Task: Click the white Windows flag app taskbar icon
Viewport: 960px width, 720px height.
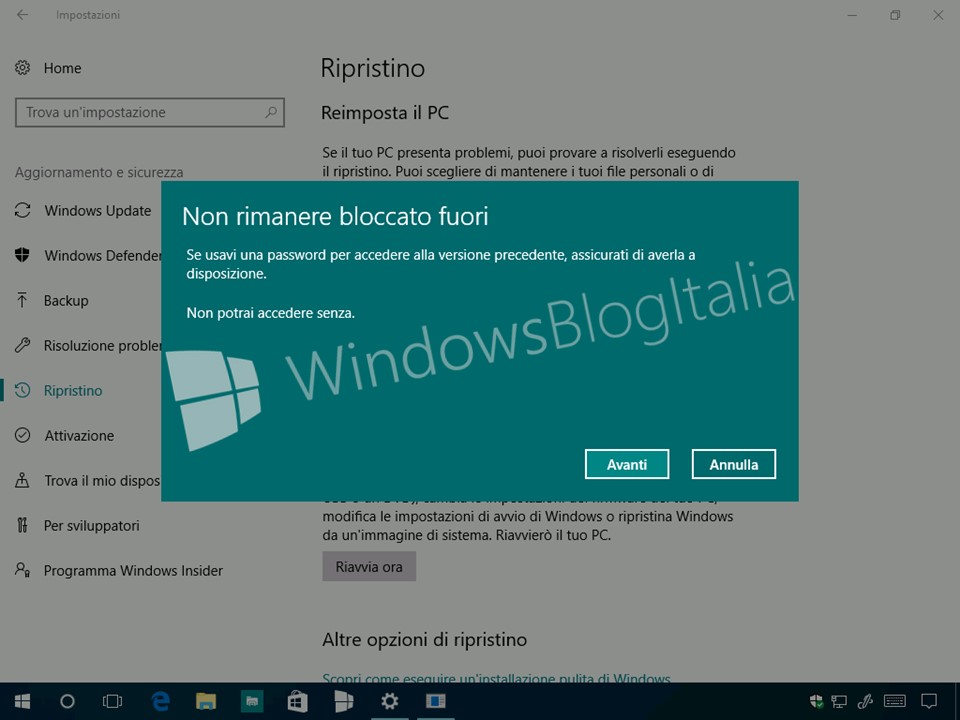Action: click(x=343, y=701)
